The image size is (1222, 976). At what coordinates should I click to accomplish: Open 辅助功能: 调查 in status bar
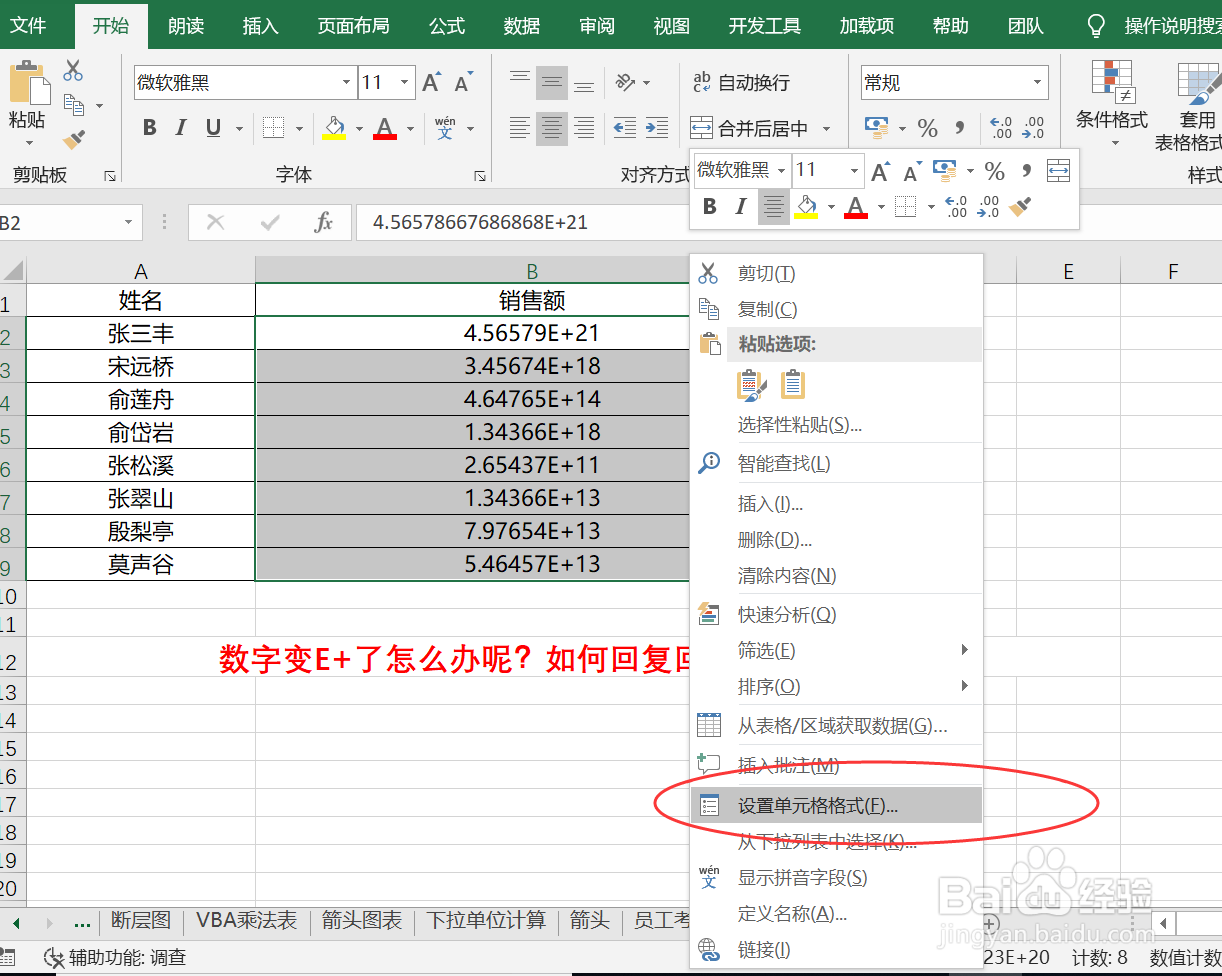[116, 958]
